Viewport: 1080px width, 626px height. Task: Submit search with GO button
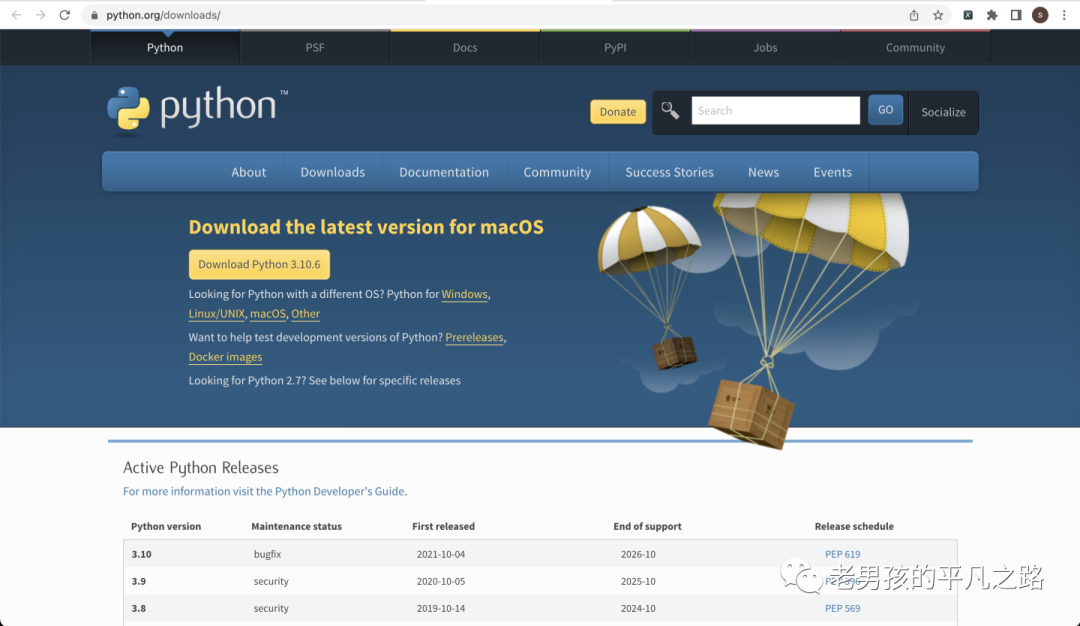(885, 110)
